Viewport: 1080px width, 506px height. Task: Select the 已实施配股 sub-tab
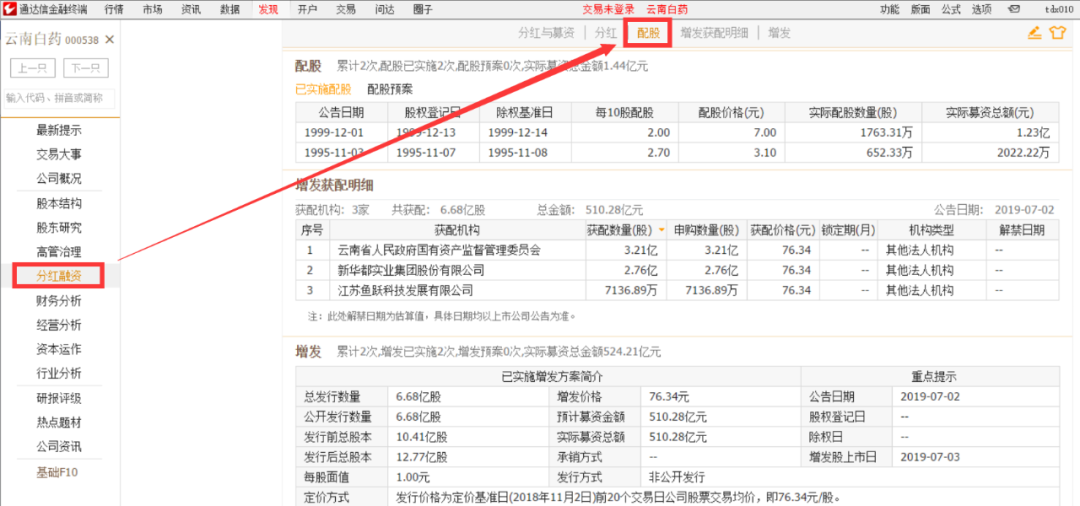(x=323, y=89)
